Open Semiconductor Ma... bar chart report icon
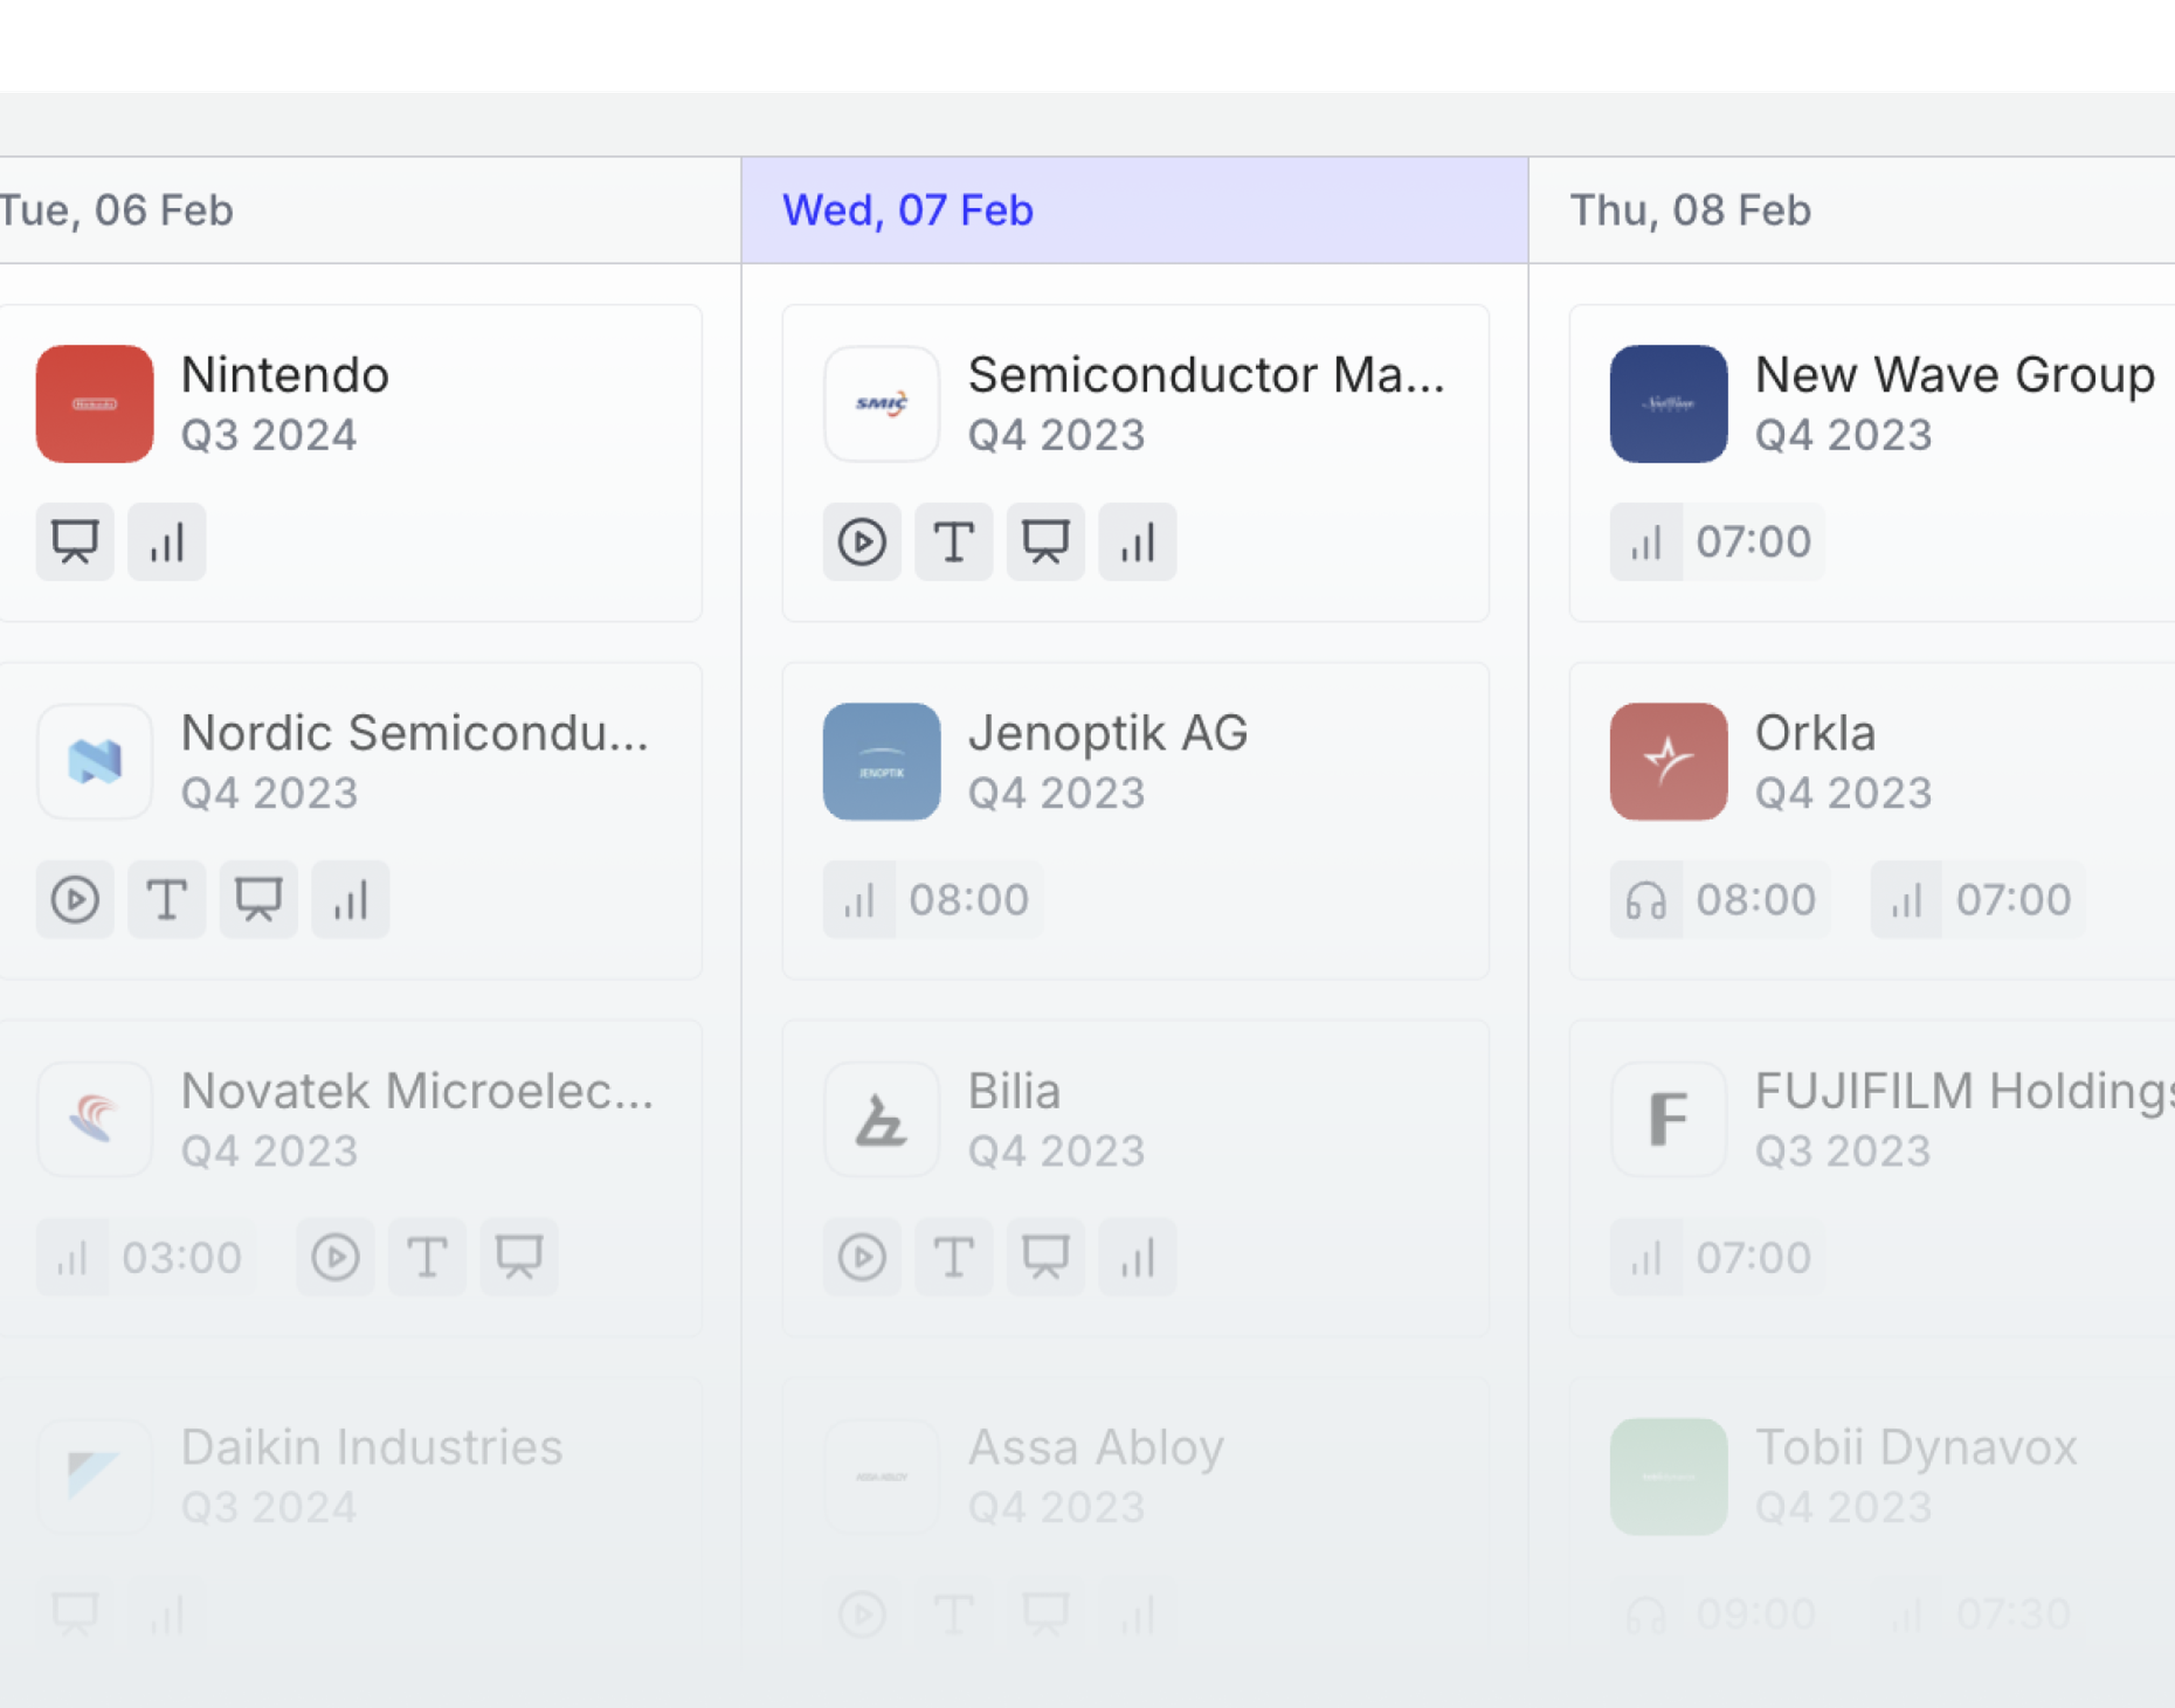Screen dimensions: 2175x1708 (1138, 542)
